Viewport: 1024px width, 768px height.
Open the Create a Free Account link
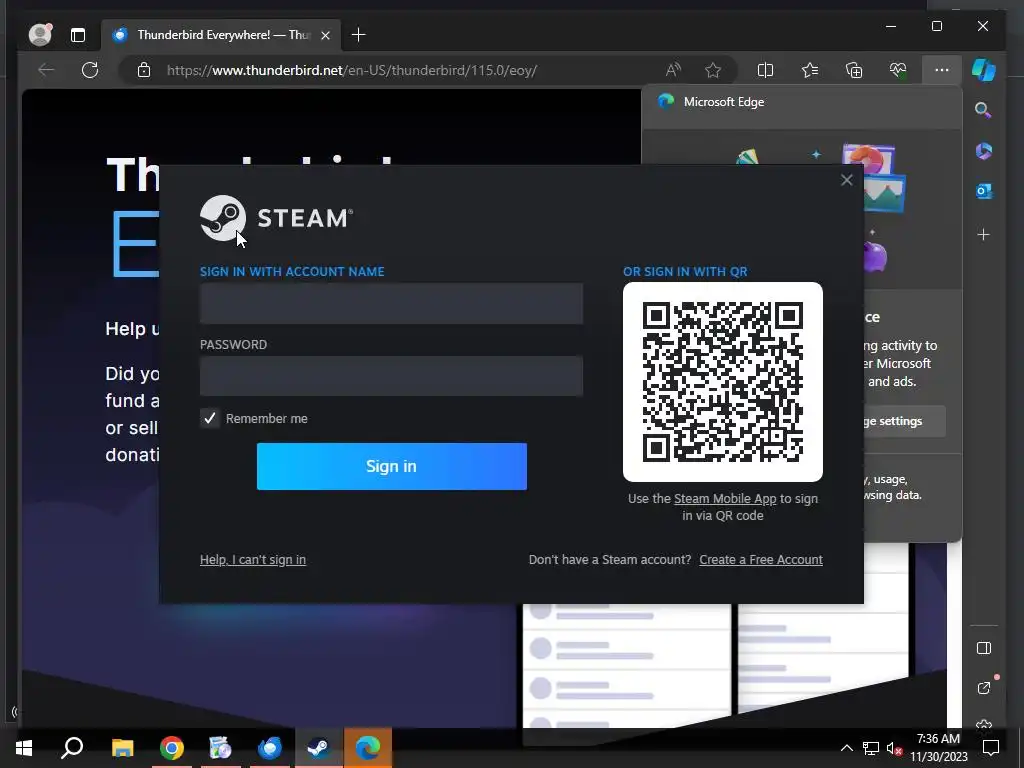[x=761, y=560]
